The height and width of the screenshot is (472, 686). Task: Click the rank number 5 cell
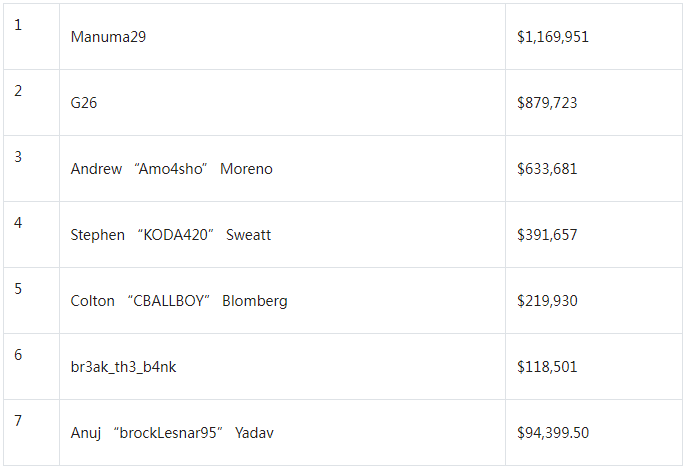tap(32, 301)
